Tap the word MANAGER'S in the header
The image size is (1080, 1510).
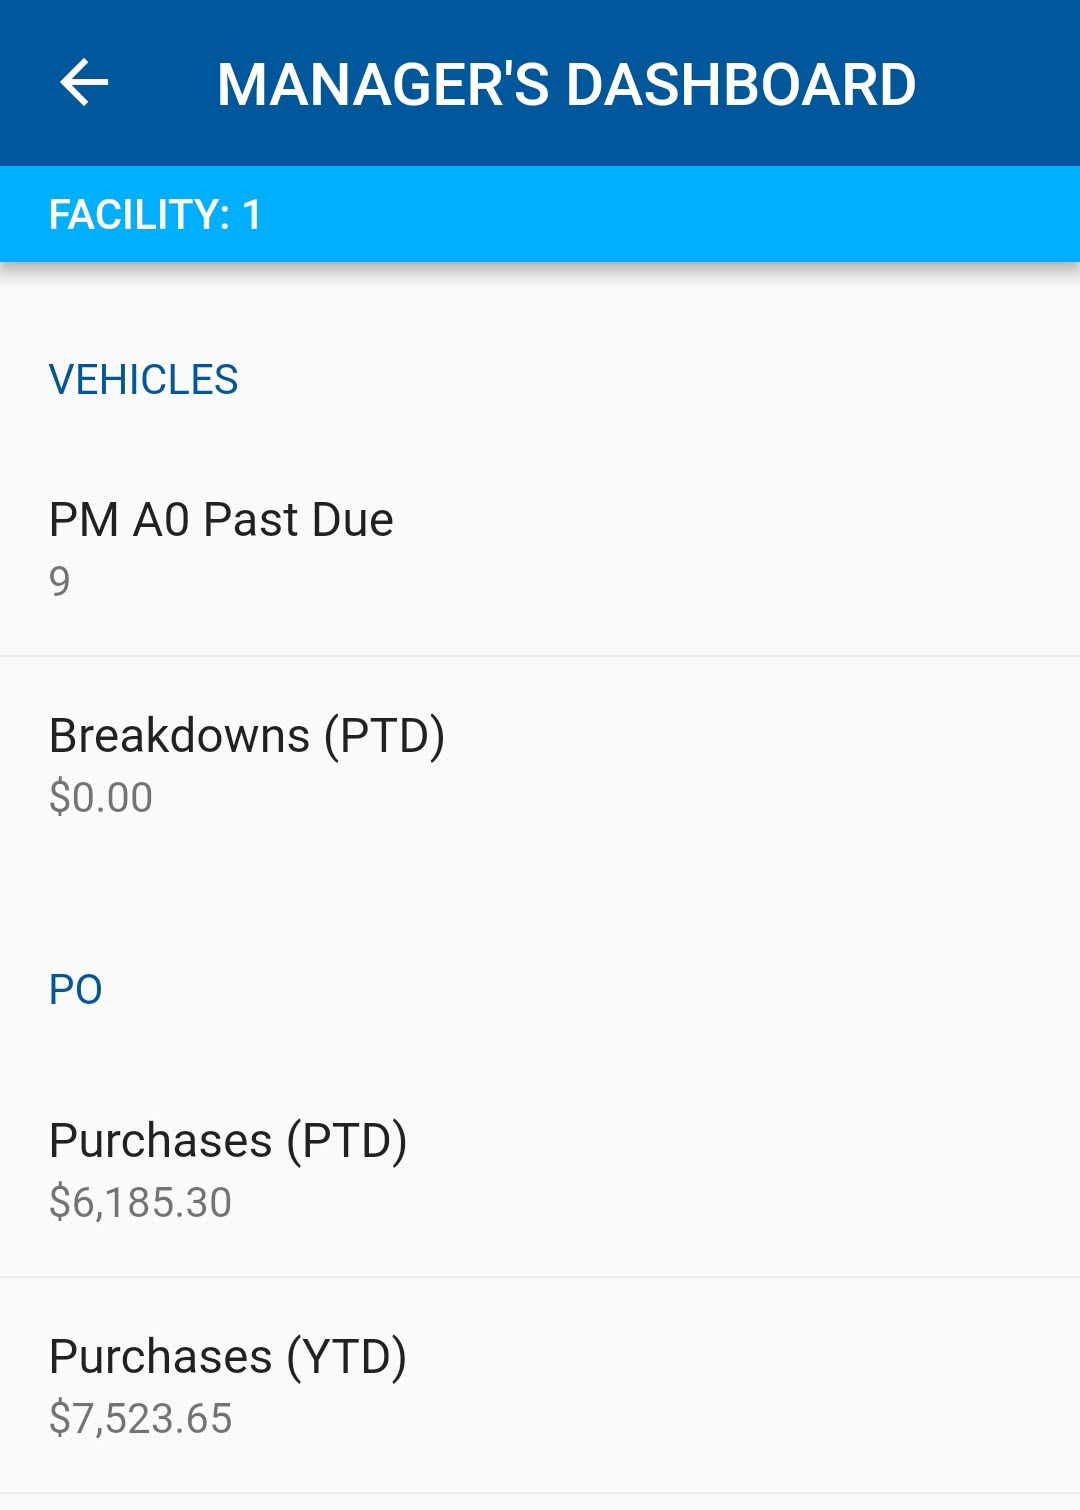(383, 84)
